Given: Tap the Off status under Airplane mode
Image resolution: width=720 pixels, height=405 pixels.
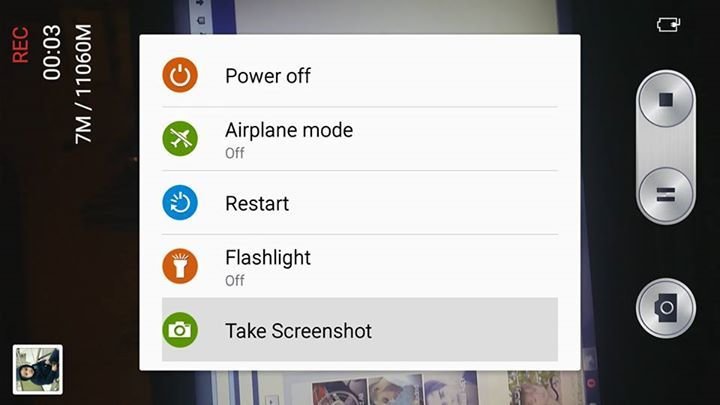Looking at the screenshot, I should 235,153.
